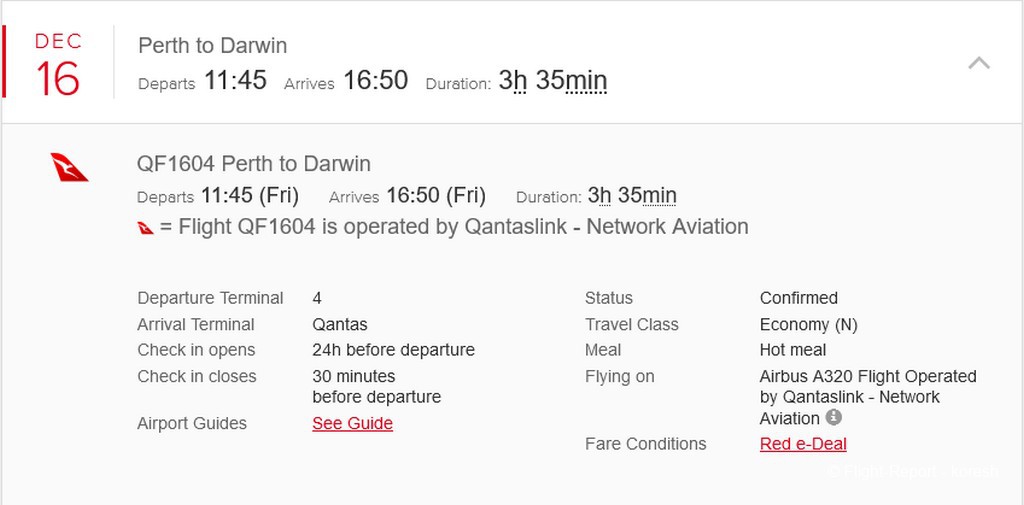The width and height of the screenshot is (1024, 505).
Task: Select the Confirmed status text
Action: [799, 298]
